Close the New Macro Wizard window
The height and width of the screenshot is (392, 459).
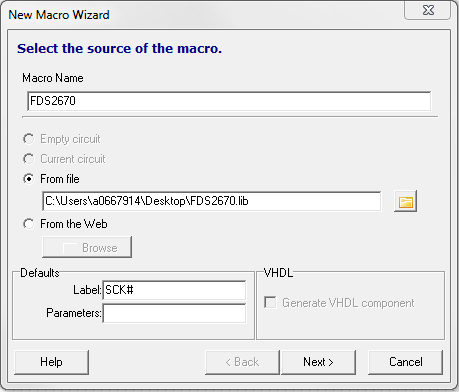(x=428, y=10)
